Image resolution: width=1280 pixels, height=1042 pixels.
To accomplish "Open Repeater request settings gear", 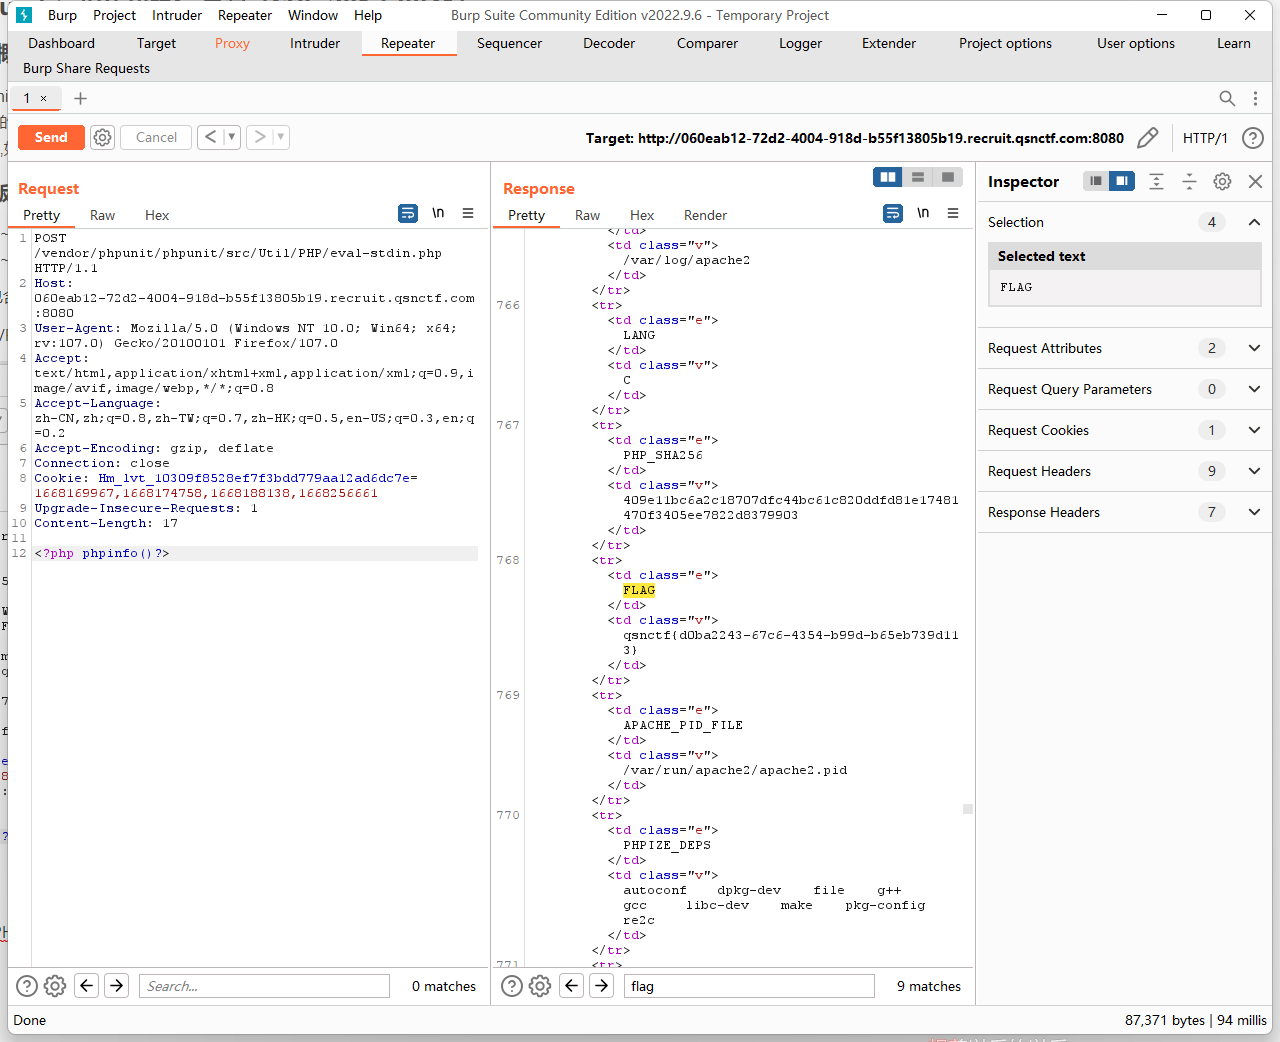I will 102,137.
